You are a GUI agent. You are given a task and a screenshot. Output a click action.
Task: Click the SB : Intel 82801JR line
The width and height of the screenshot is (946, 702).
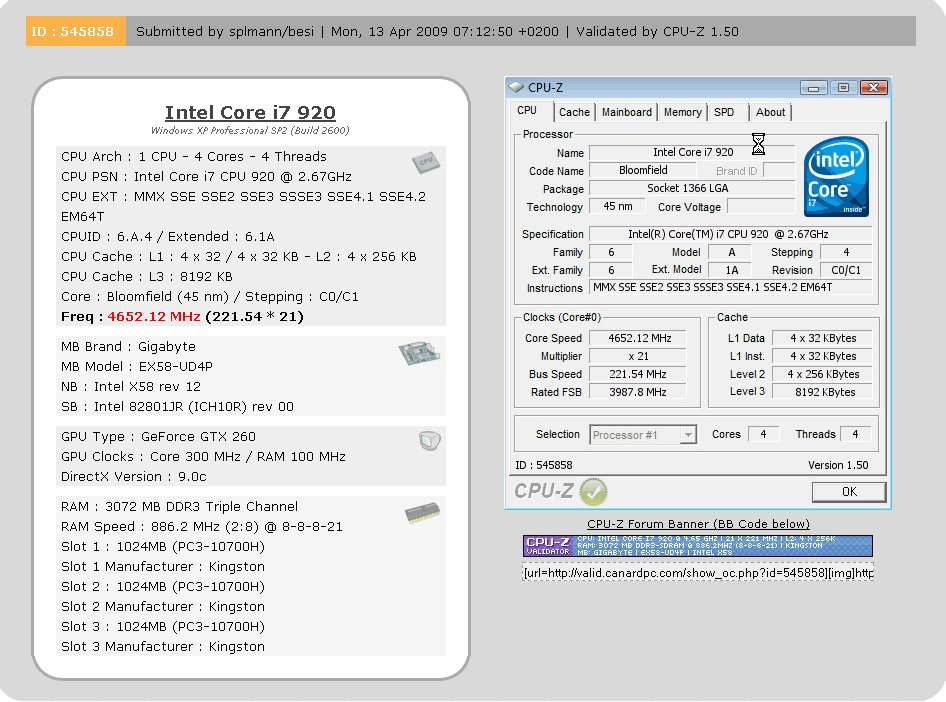[x=177, y=406]
